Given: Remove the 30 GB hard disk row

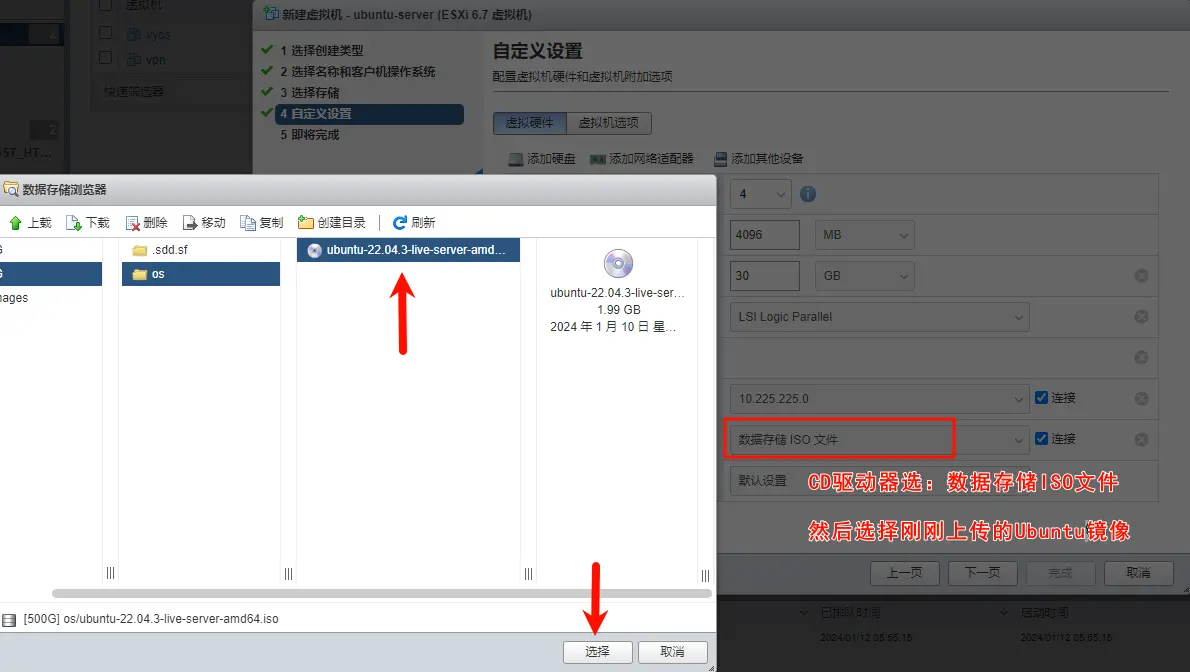Looking at the screenshot, I should (x=1141, y=276).
